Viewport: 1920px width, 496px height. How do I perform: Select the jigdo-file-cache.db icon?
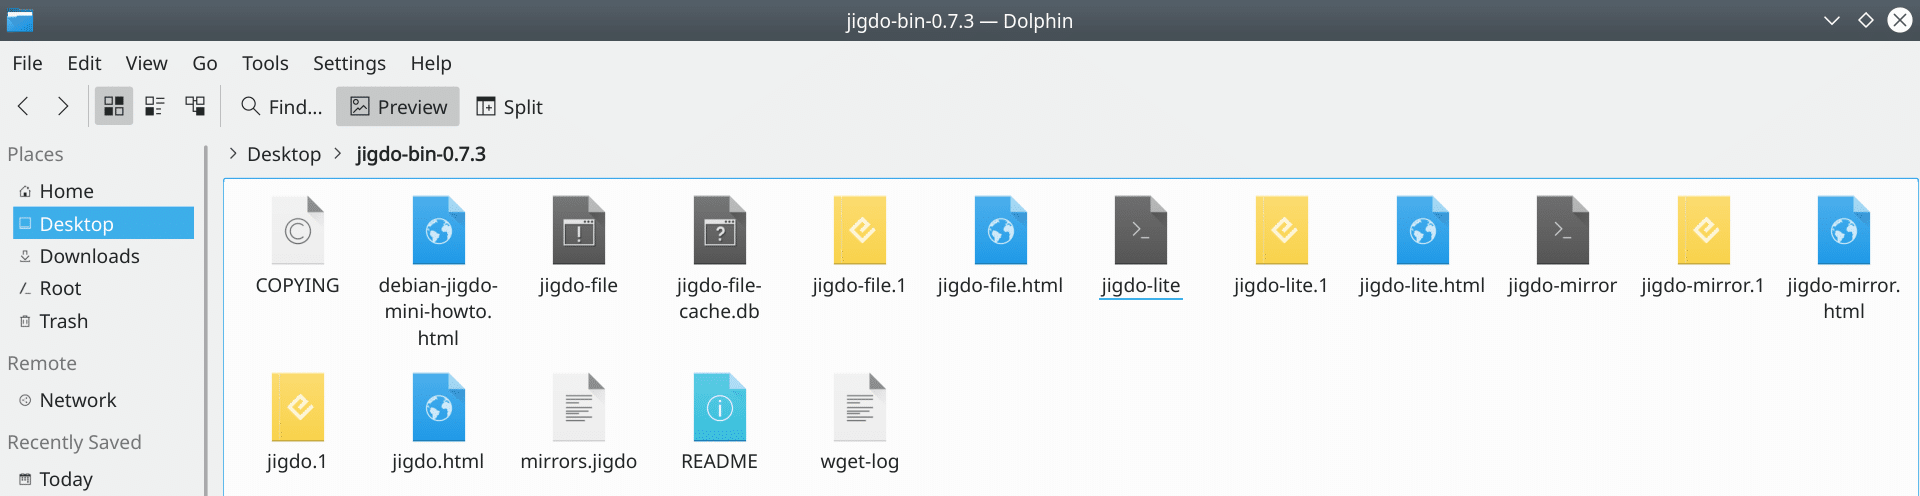pyautogui.click(x=720, y=230)
